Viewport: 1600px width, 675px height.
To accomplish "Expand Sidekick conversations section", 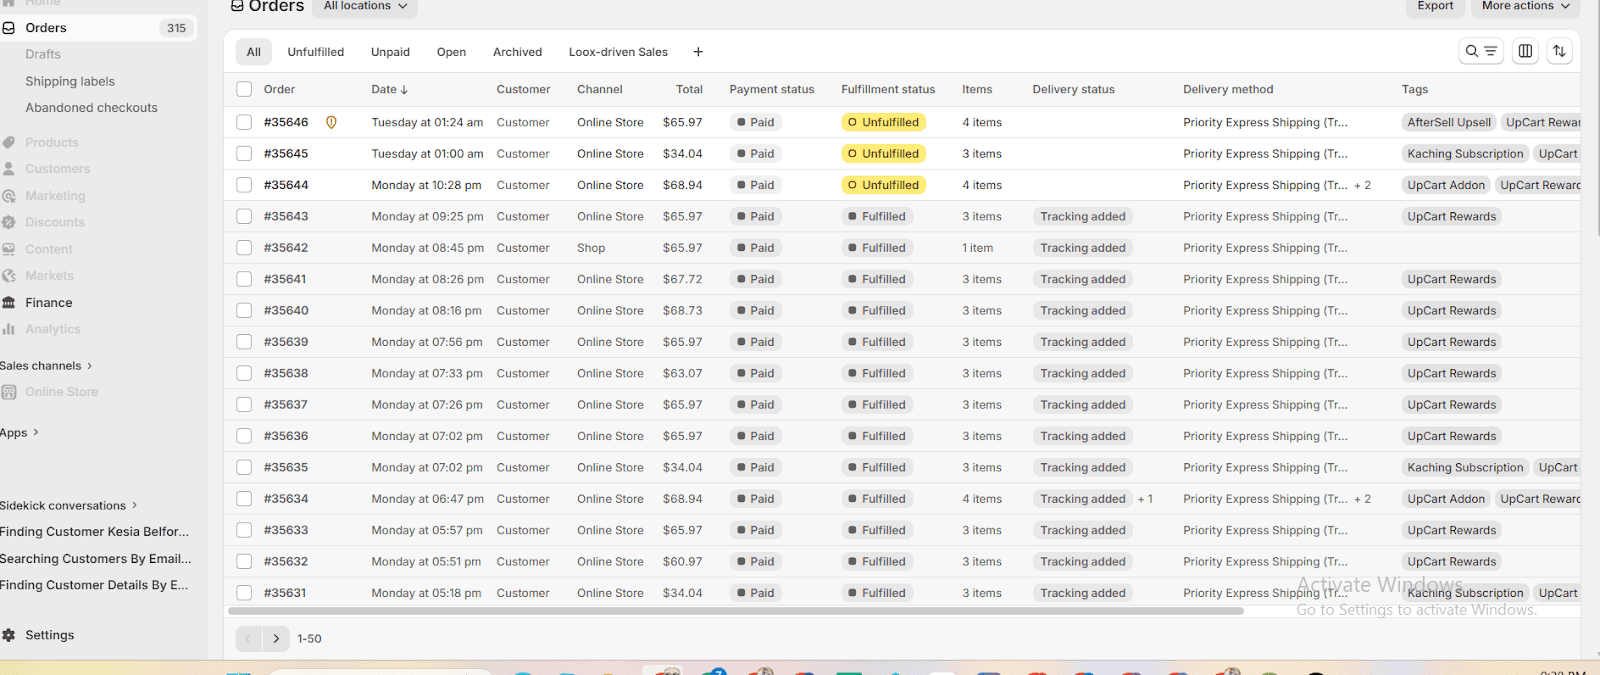I will point(69,506).
